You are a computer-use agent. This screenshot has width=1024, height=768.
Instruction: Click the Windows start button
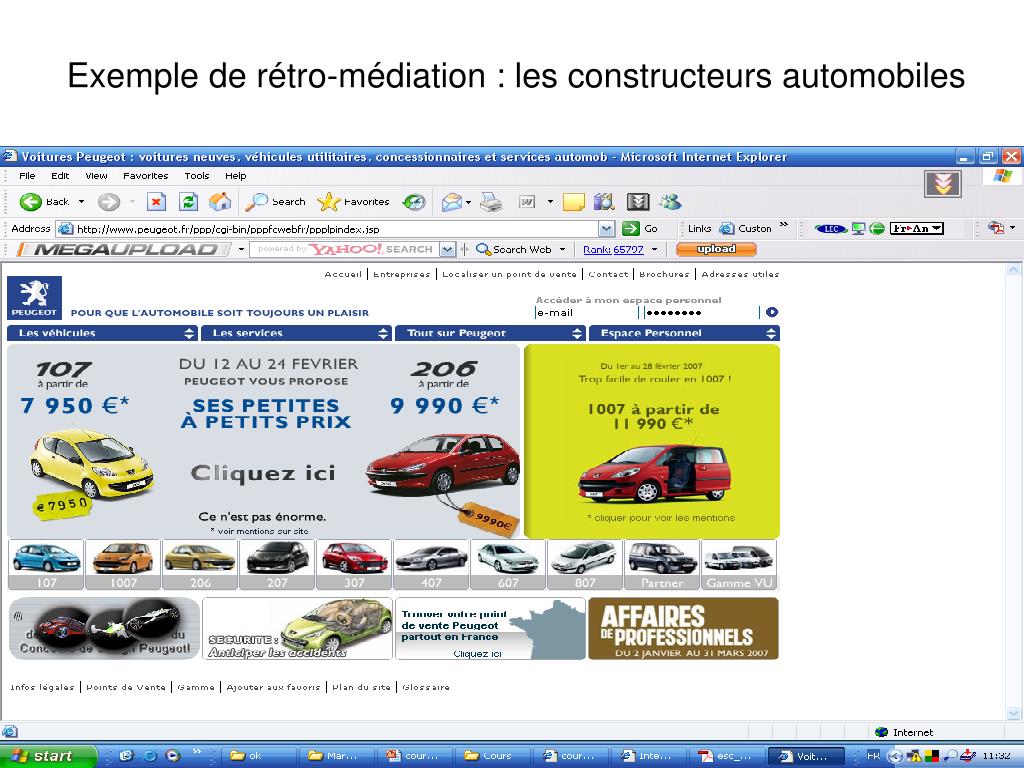[x=48, y=756]
